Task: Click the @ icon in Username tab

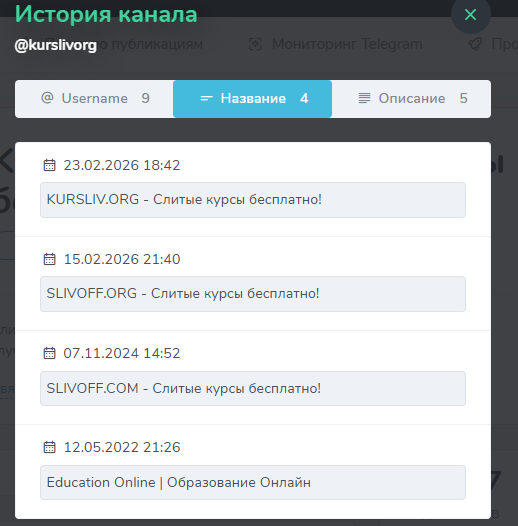Action: (x=47, y=98)
